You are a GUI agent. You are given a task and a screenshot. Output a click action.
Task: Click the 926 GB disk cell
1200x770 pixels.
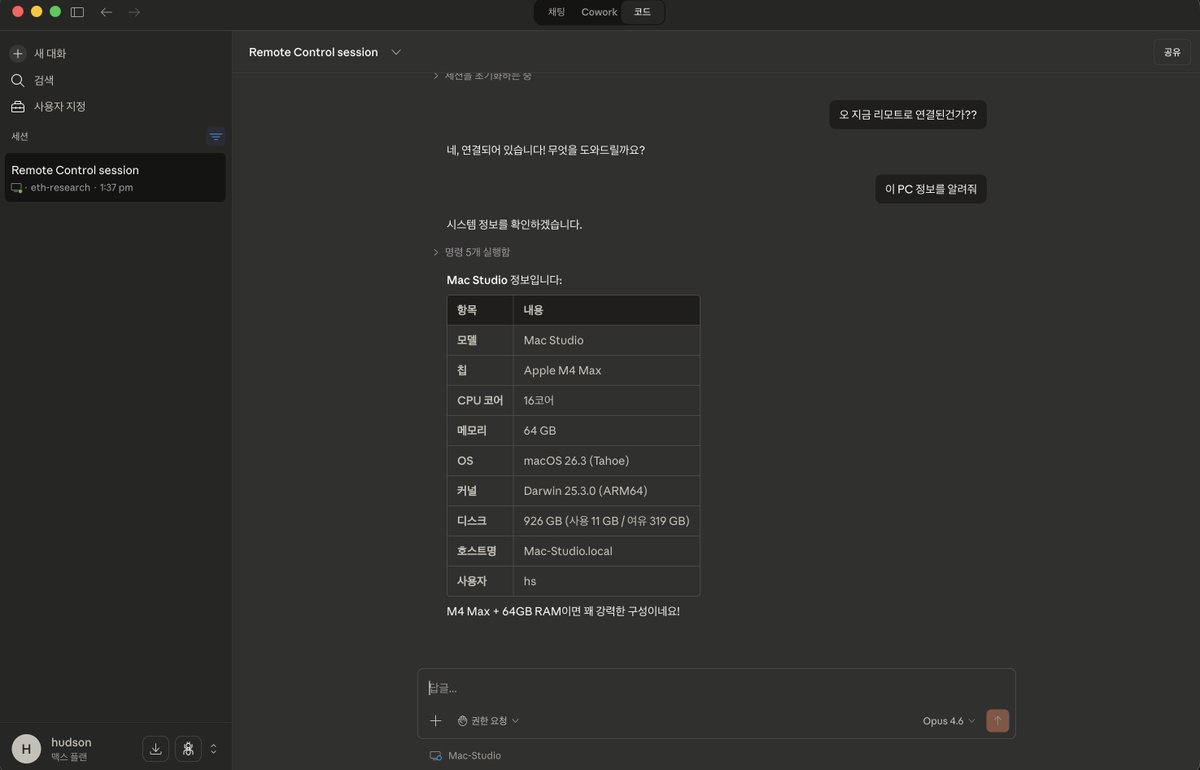click(606, 521)
